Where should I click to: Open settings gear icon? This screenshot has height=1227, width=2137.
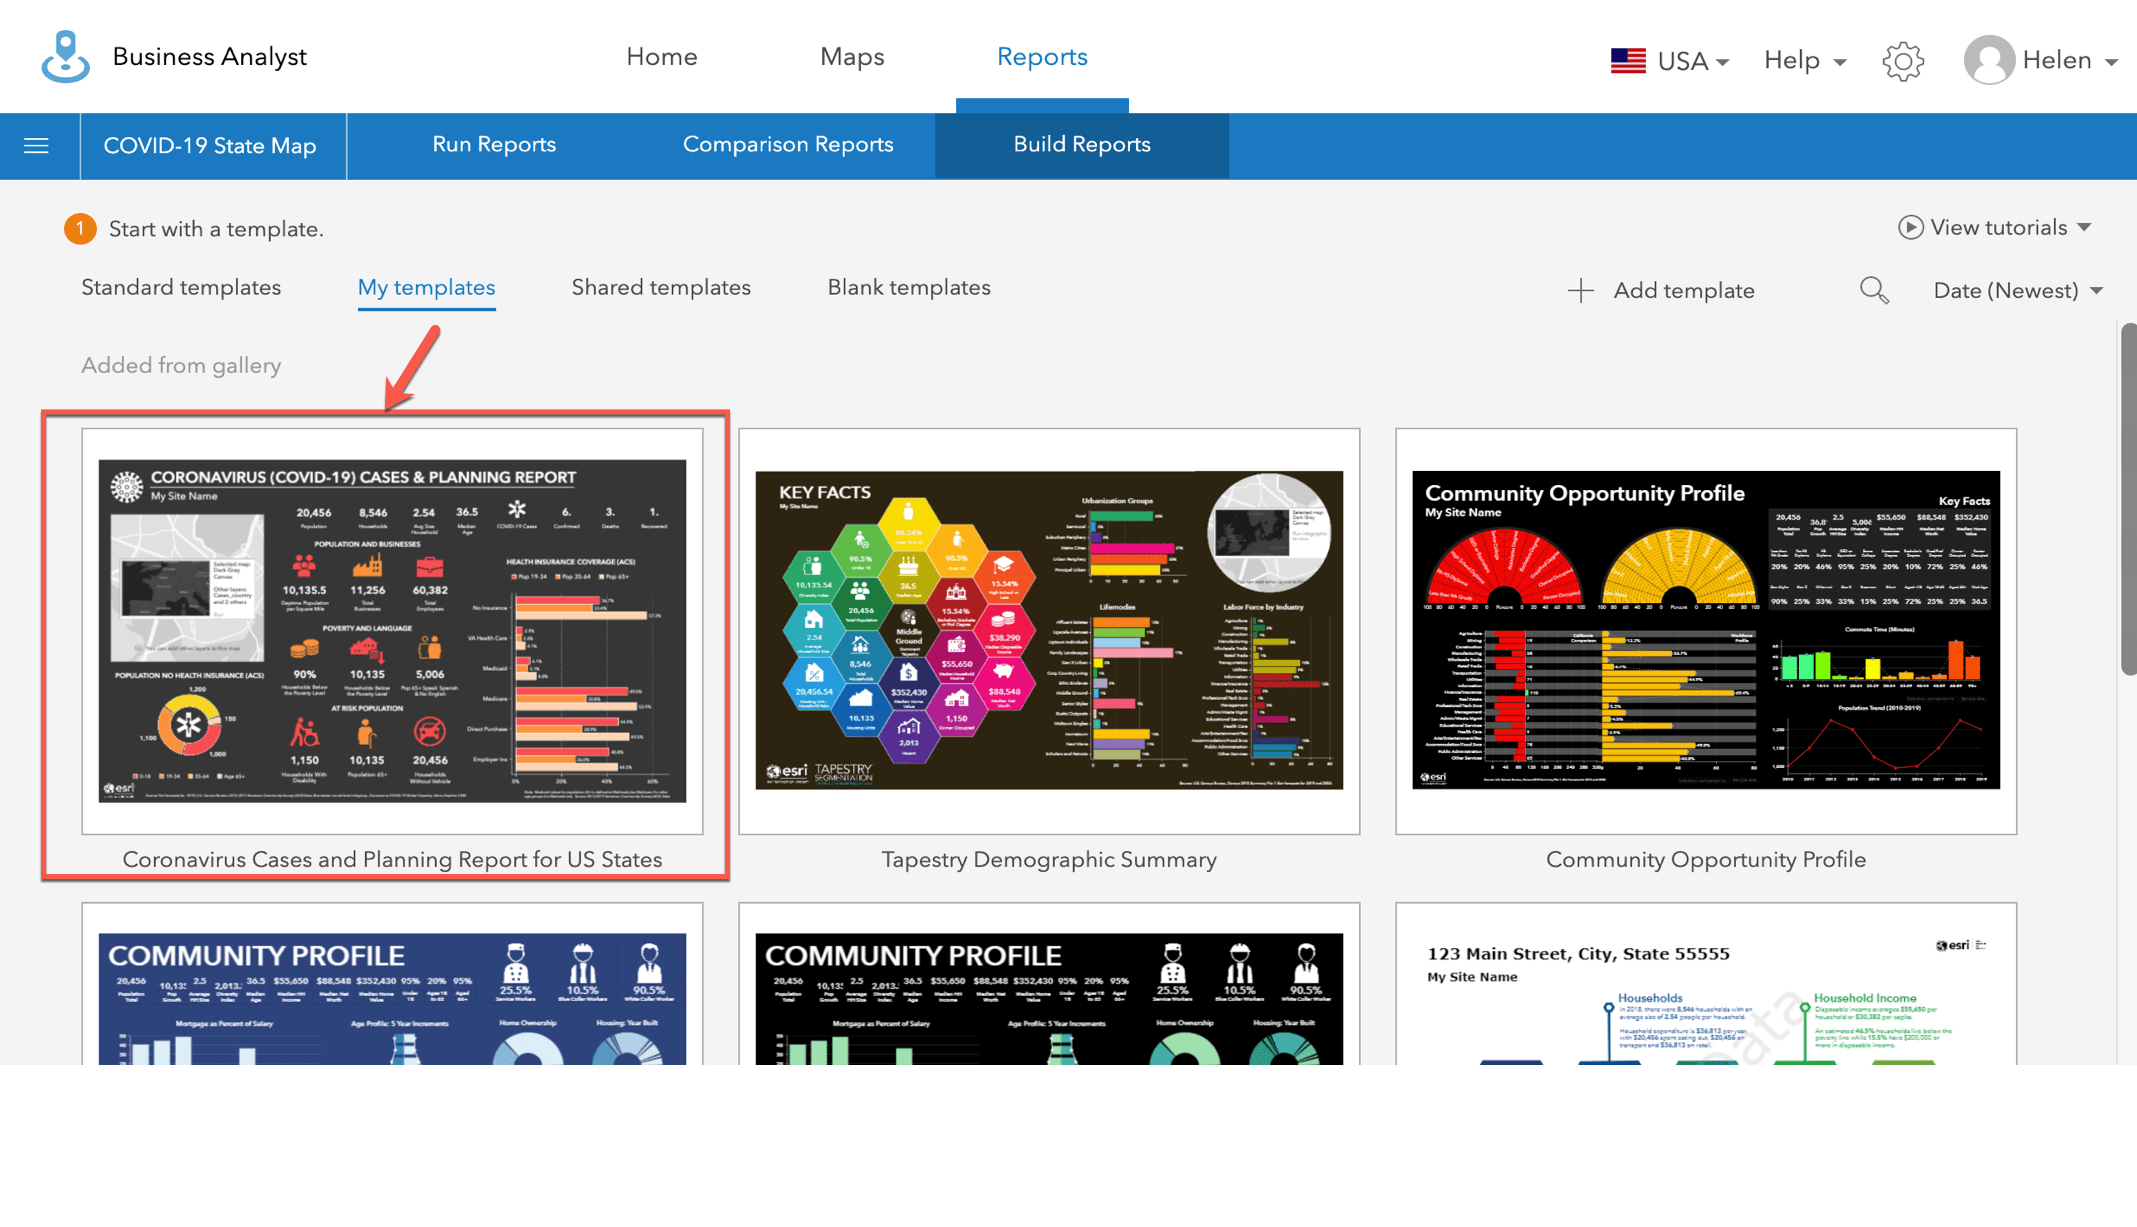pyautogui.click(x=1902, y=61)
